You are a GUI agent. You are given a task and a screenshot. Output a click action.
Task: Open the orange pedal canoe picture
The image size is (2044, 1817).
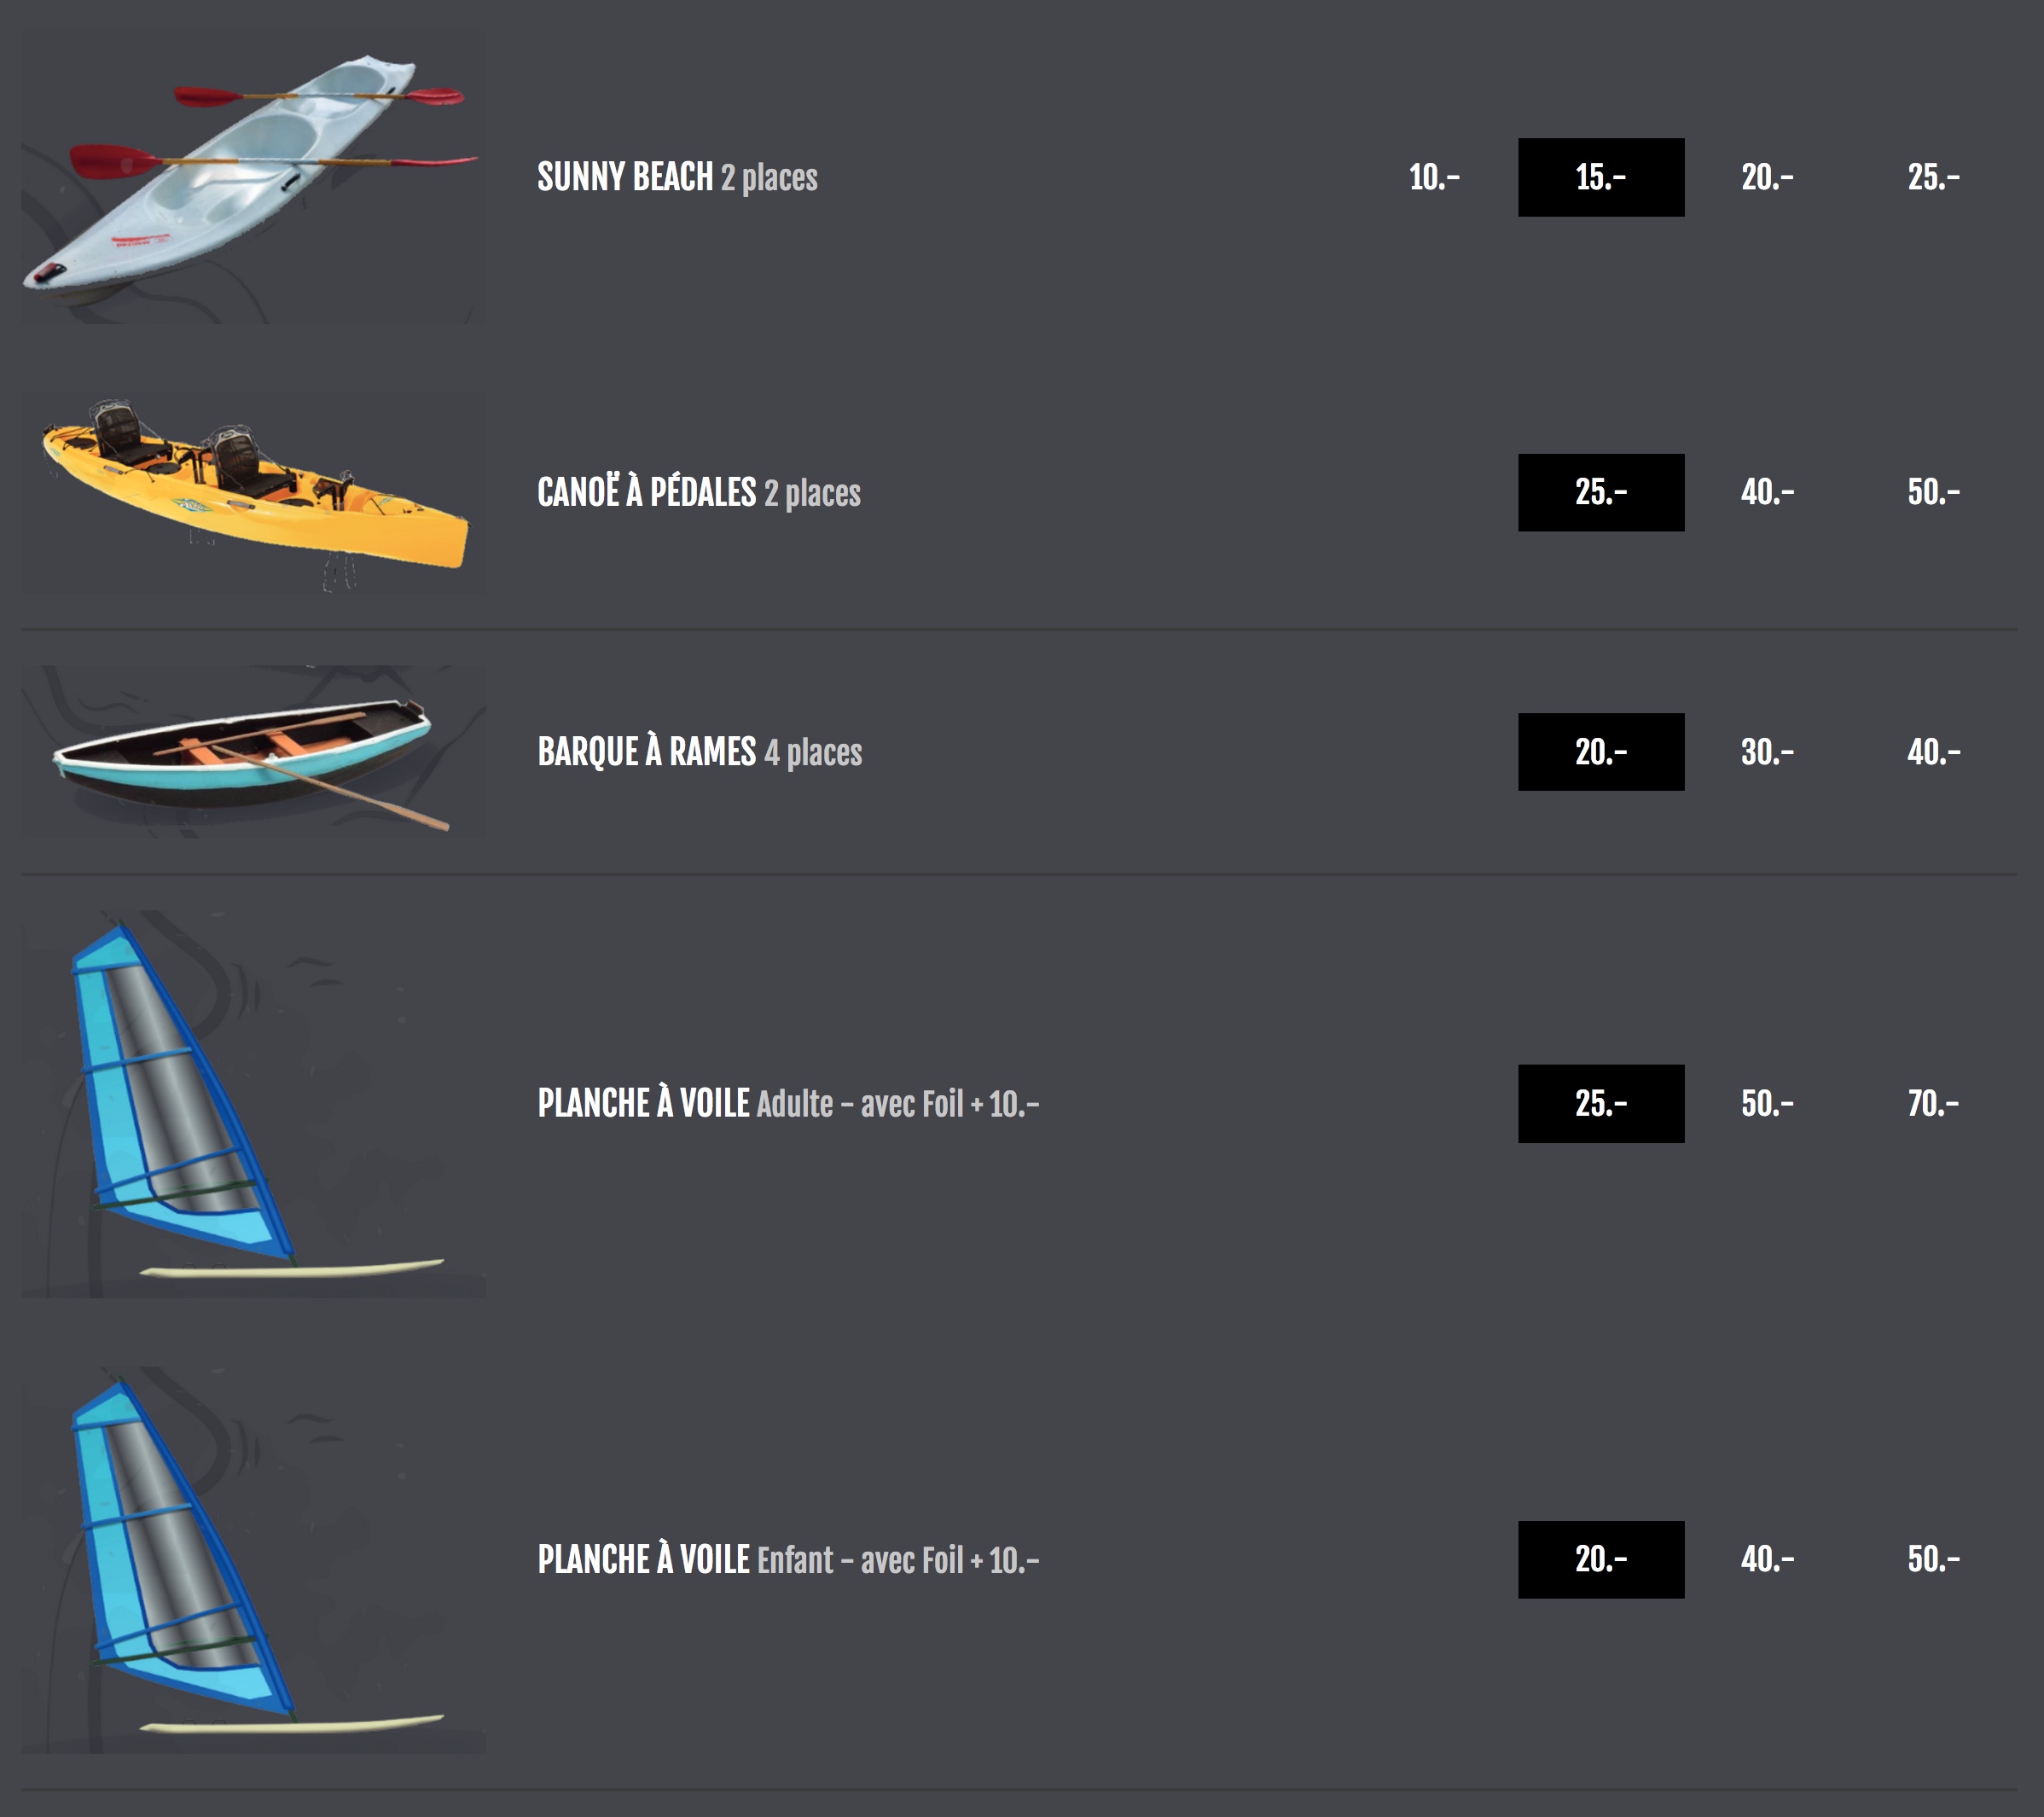[x=253, y=492]
